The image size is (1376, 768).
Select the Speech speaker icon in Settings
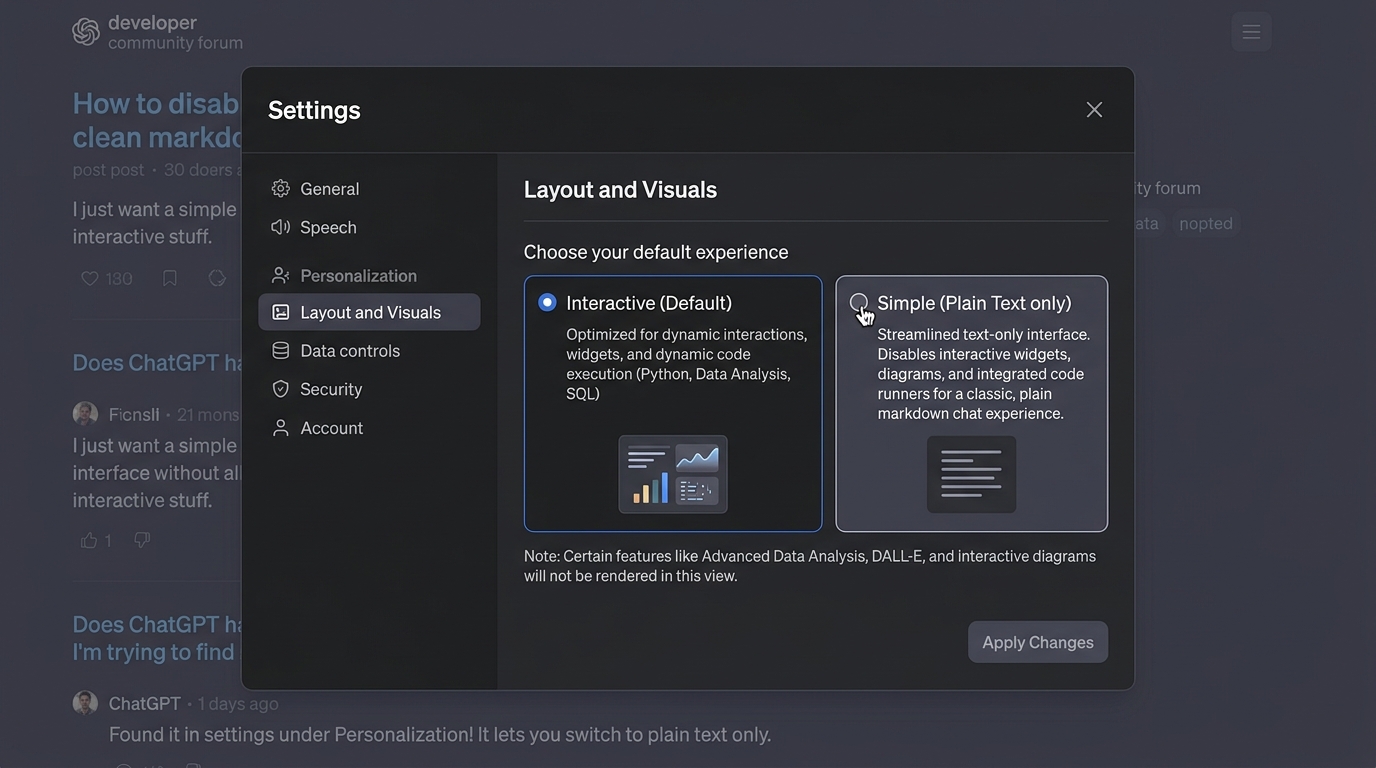click(x=281, y=227)
